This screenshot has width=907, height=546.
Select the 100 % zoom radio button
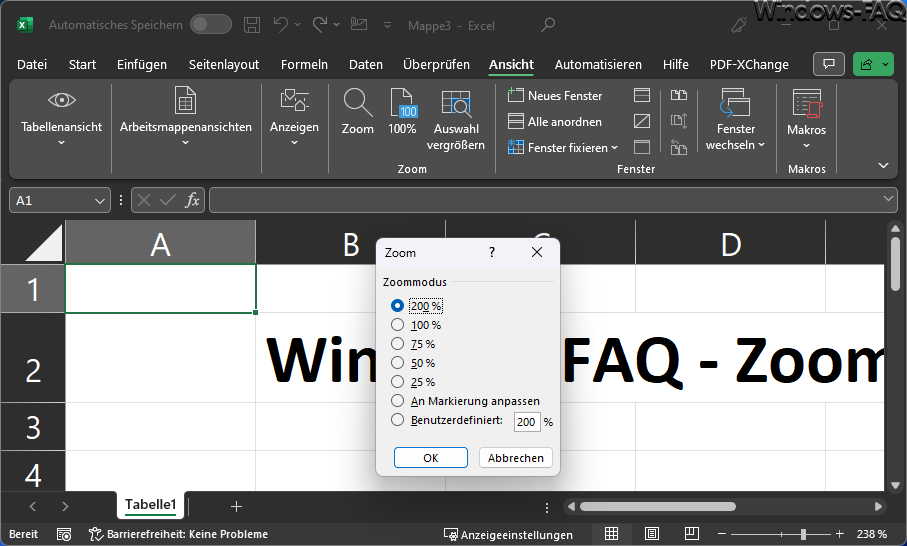[x=397, y=324]
